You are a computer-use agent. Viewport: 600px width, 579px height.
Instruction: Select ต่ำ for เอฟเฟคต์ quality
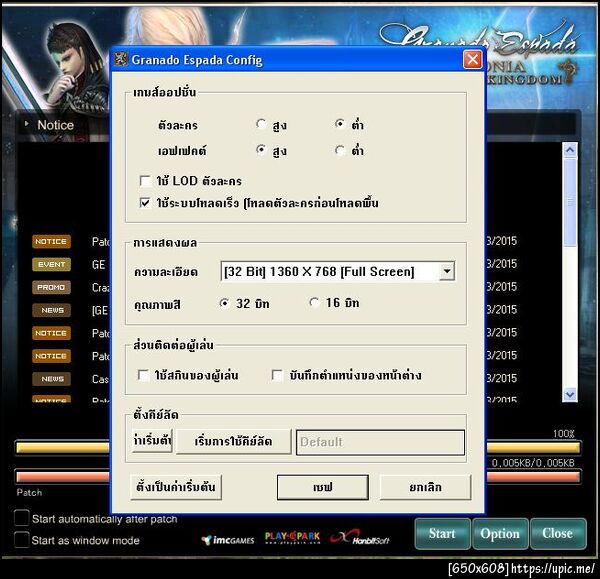pyautogui.click(x=340, y=150)
